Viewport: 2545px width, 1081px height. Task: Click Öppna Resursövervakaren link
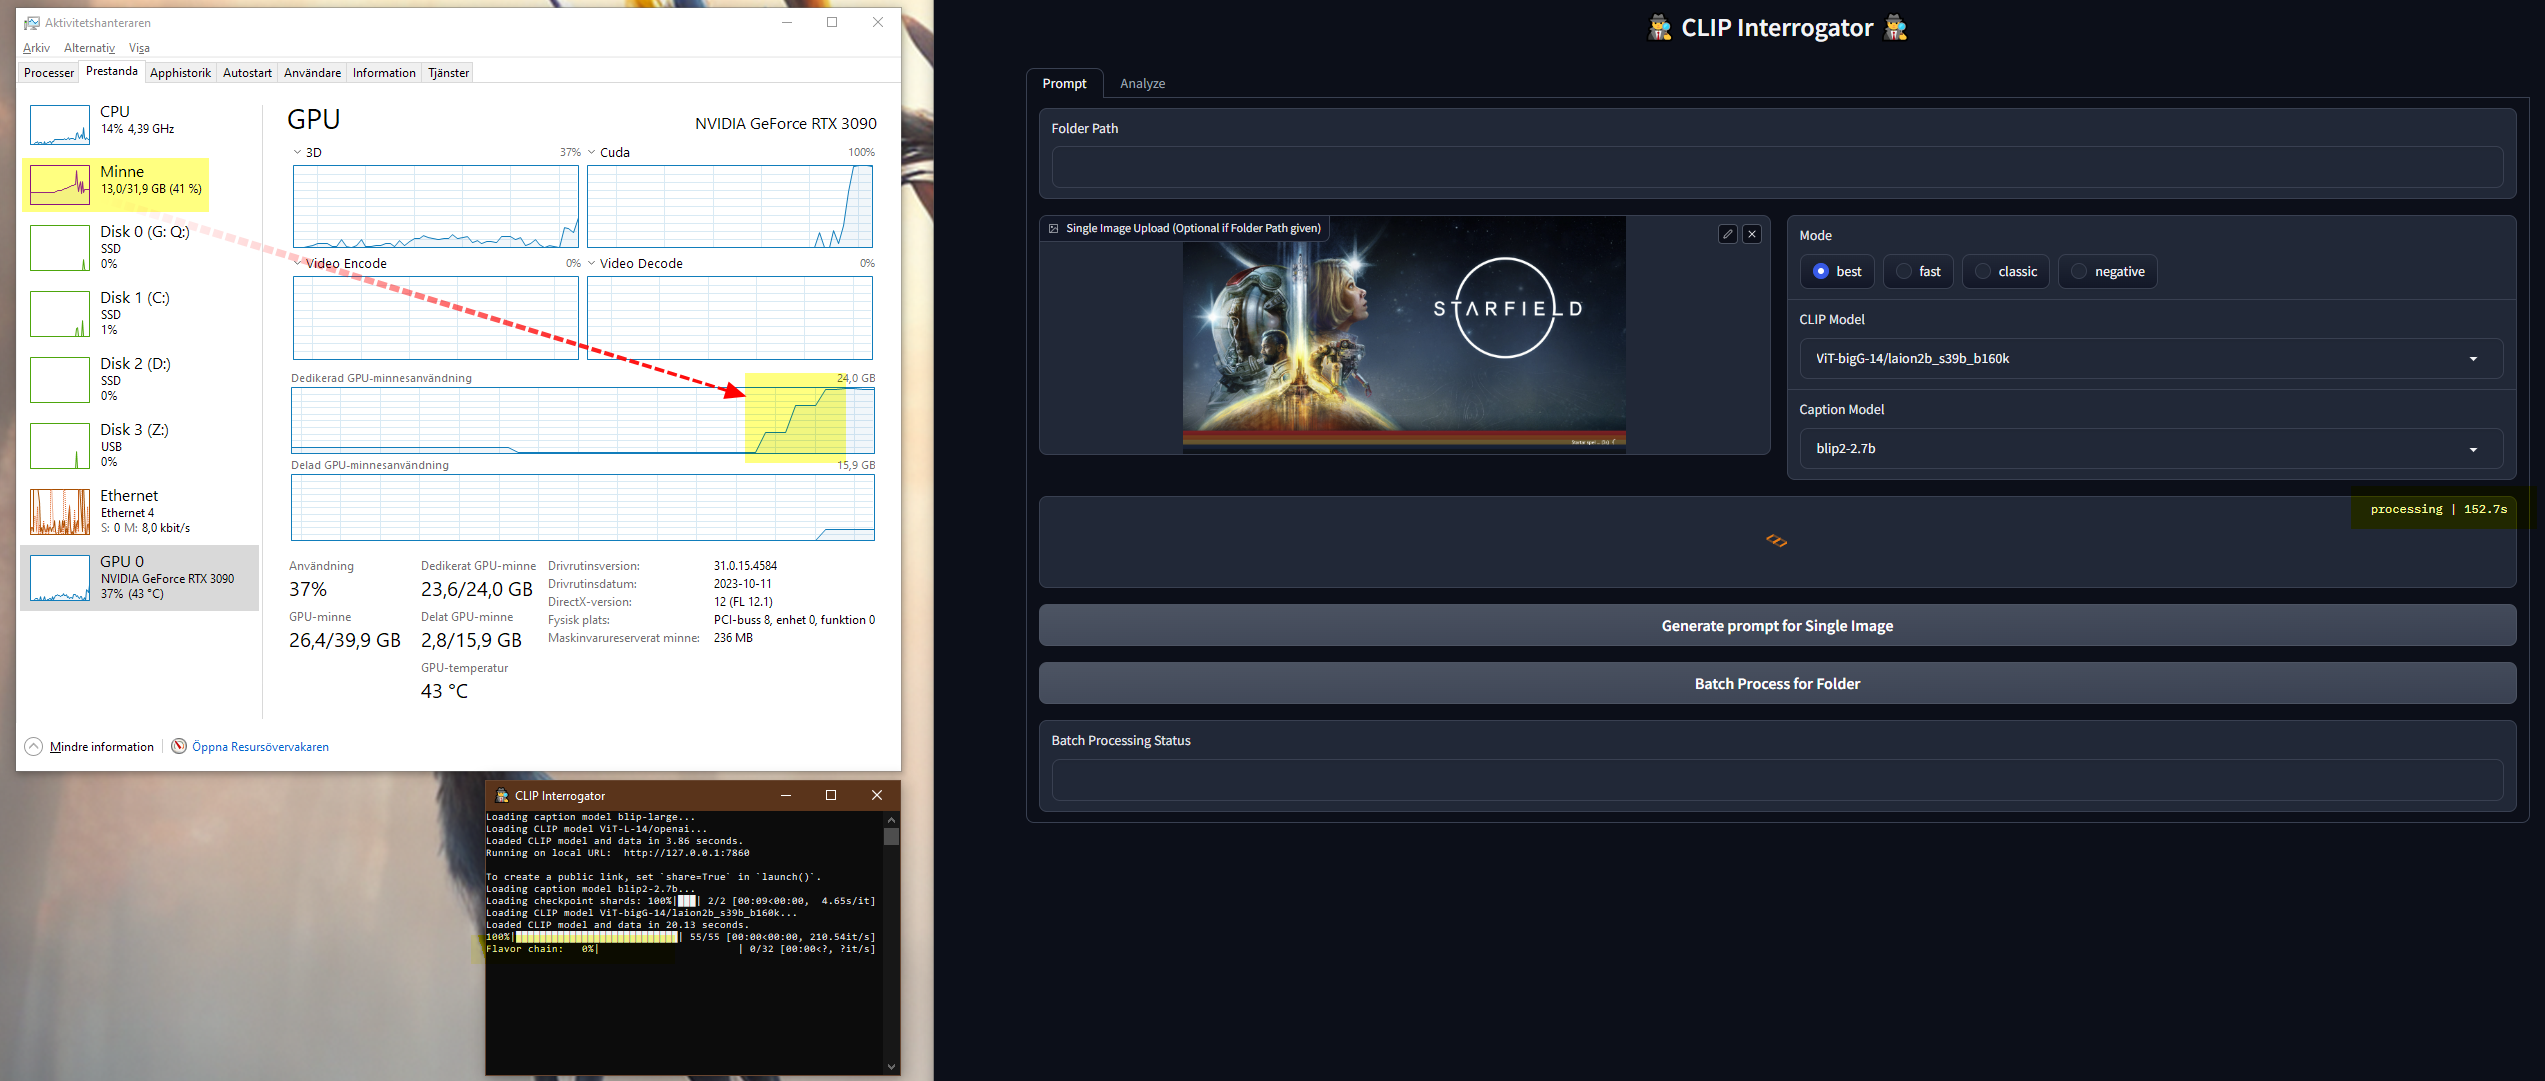tap(260, 747)
